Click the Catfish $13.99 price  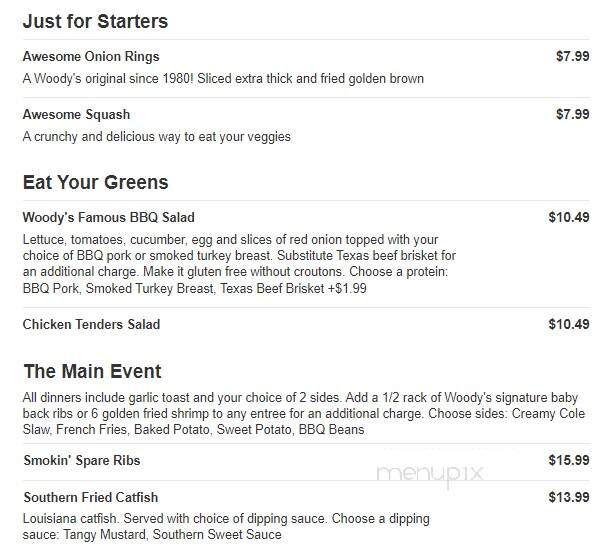569,497
